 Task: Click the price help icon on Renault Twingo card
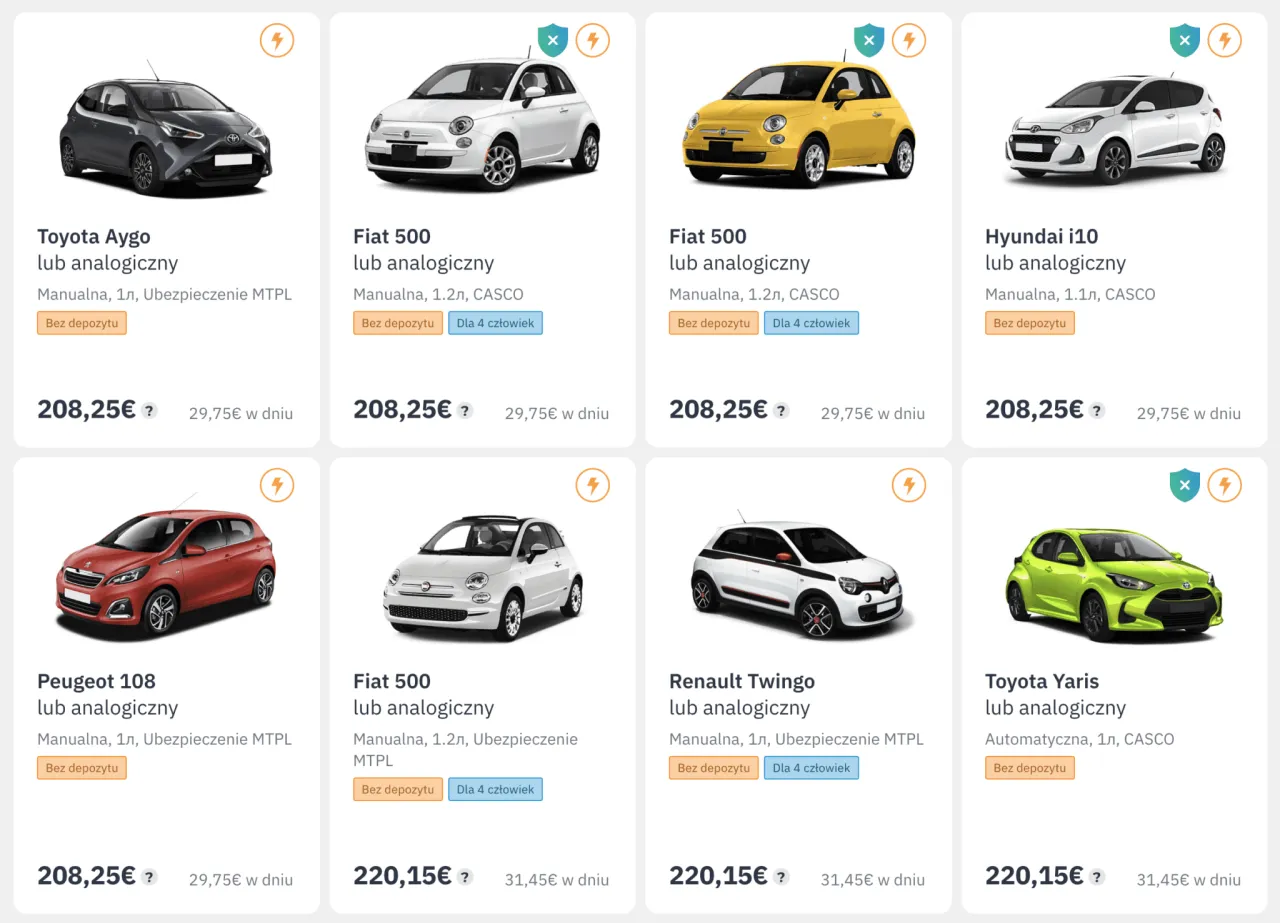coord(781,877)
